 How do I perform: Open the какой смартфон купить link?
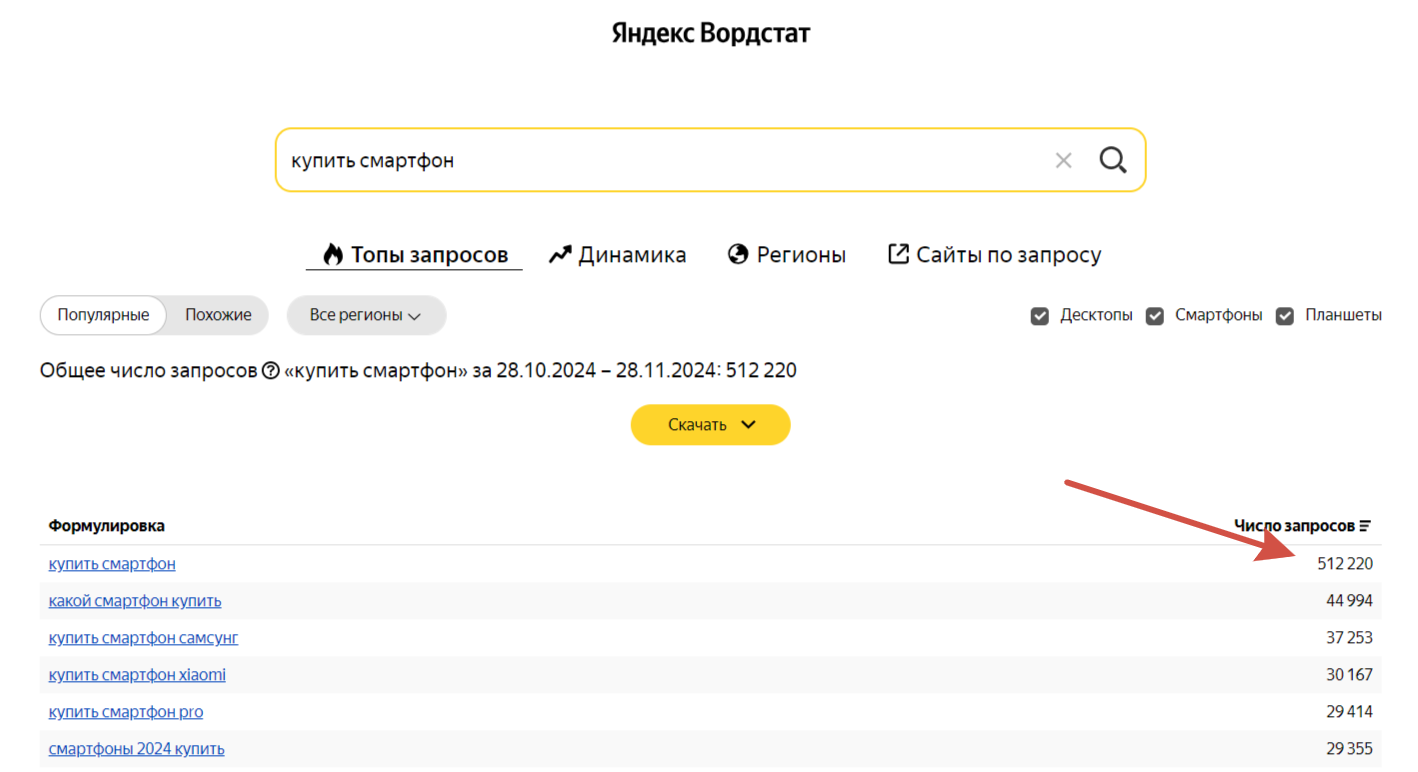pos(135,601)
